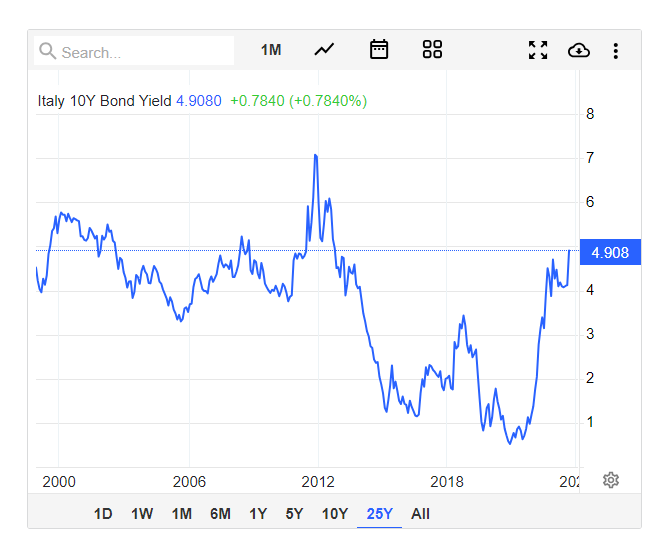Click the 2000 label on time axis
This screenshot has width=658, height=537.
59,482
